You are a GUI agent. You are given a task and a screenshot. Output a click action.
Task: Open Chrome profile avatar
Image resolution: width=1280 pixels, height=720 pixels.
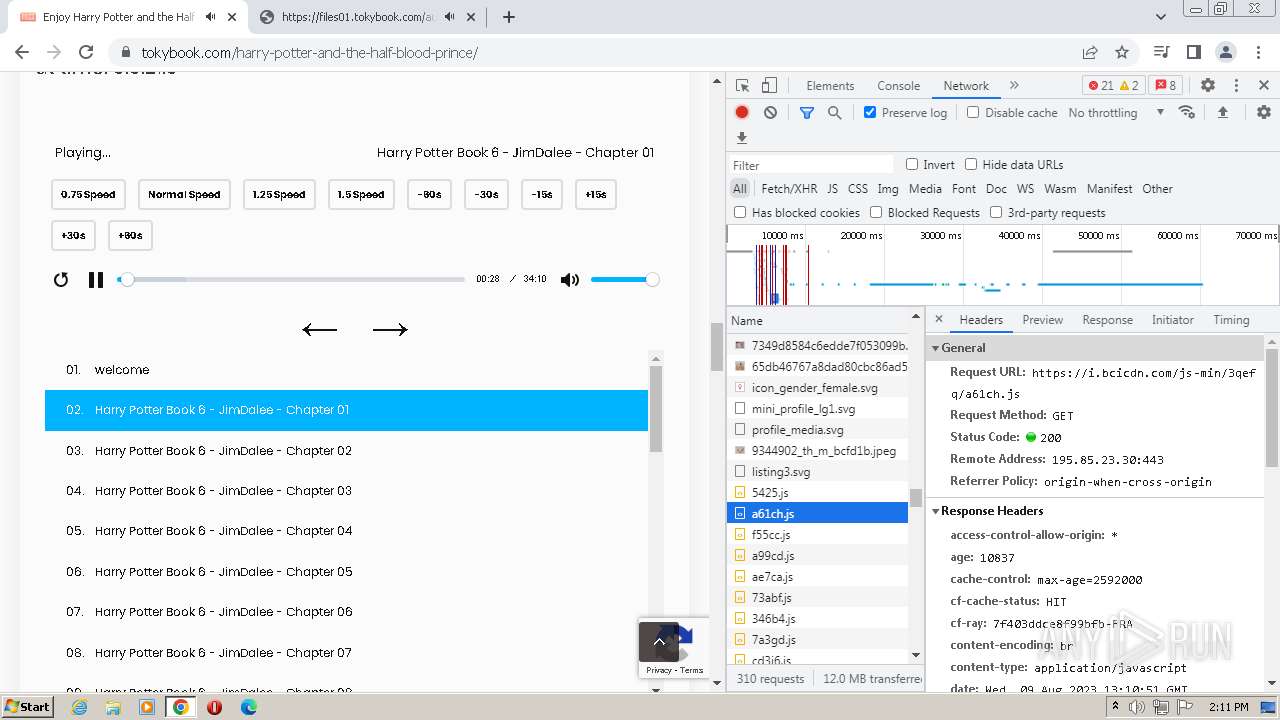1226,52
